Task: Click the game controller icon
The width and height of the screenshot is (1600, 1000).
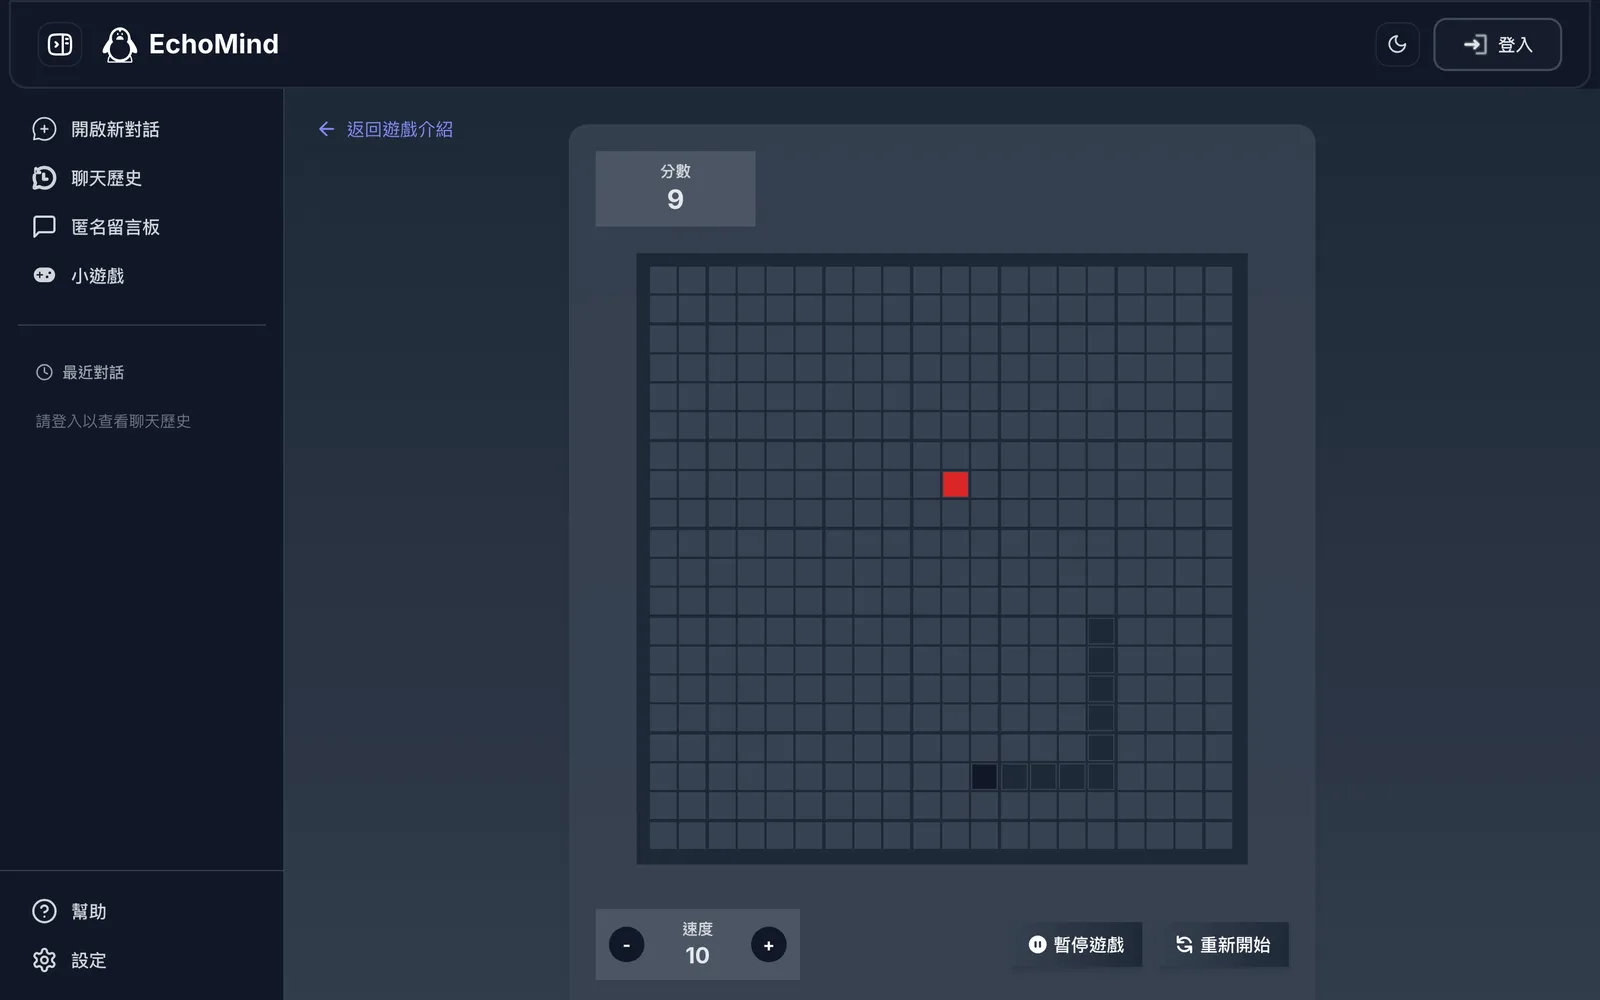Action: point(44,275)
